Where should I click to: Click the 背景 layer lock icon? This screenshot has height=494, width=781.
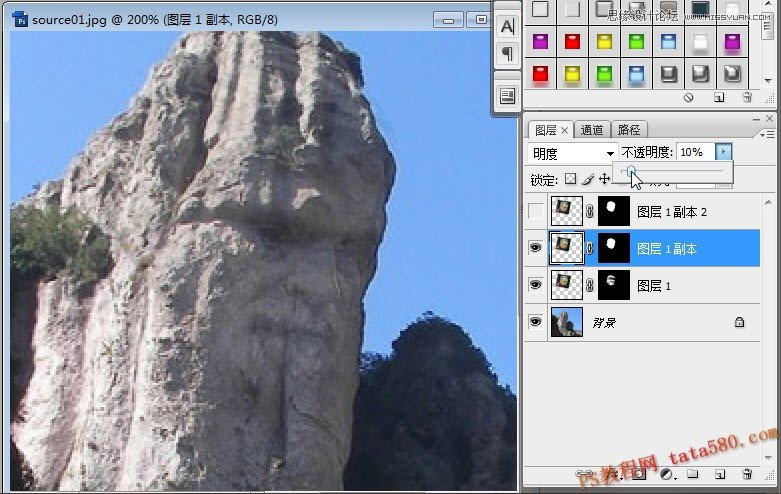click(x=739, y=322)
